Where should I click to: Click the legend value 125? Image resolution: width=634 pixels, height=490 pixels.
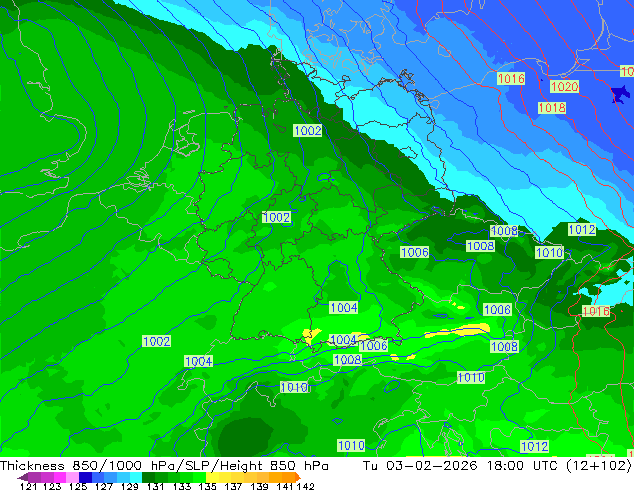tap(78, 486)
